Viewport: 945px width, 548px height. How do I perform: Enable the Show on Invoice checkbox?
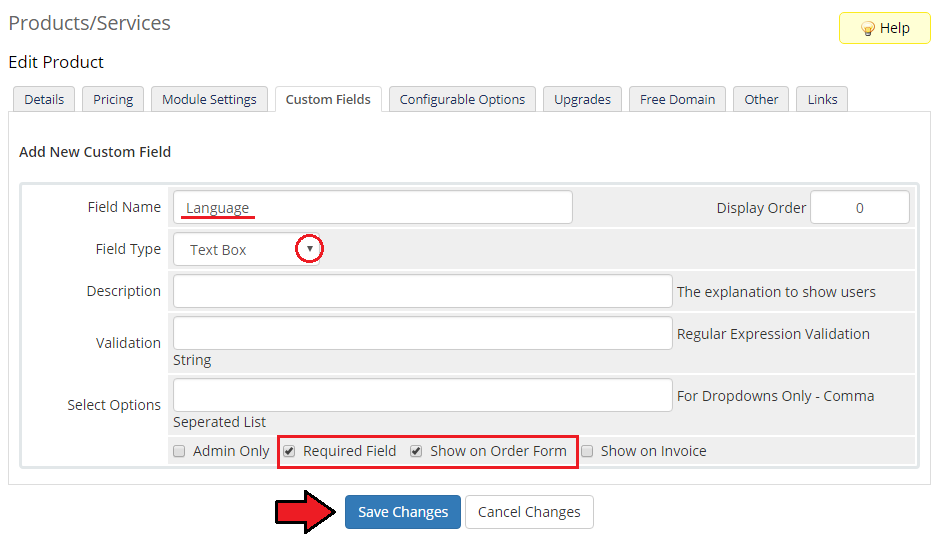587,451
